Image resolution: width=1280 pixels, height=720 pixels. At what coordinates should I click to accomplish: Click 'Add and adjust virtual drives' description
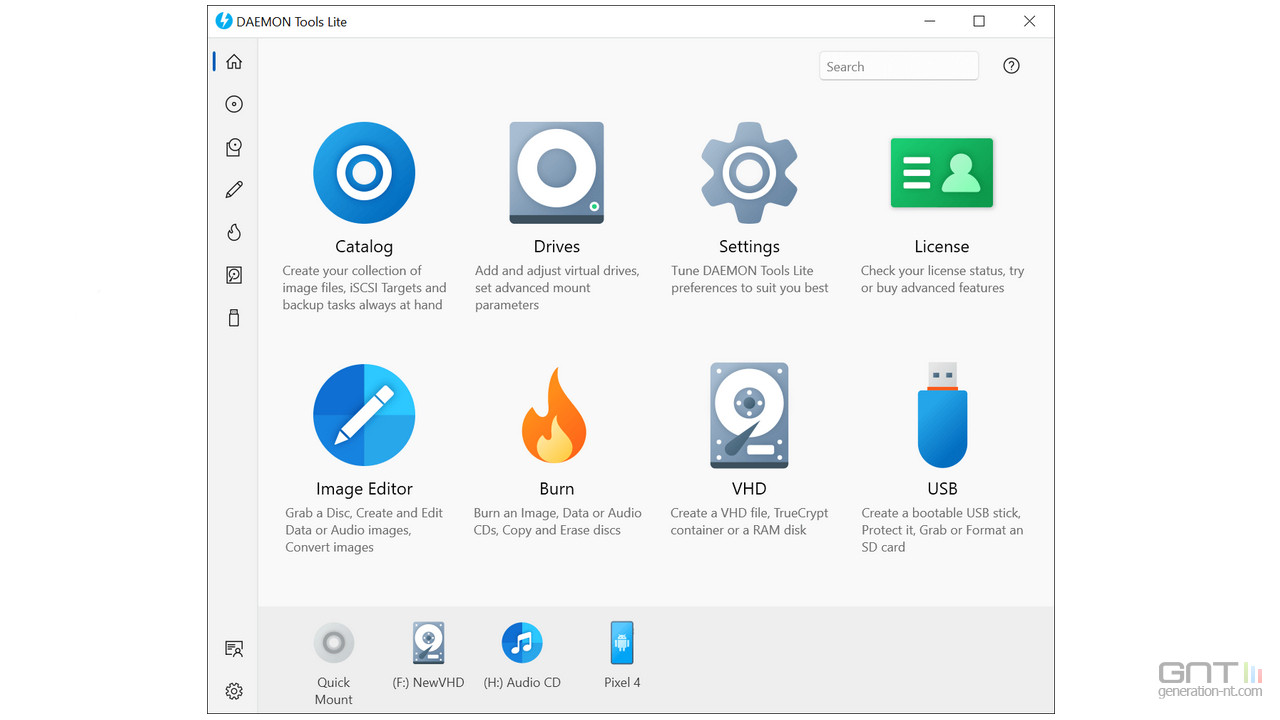point(557,288)
